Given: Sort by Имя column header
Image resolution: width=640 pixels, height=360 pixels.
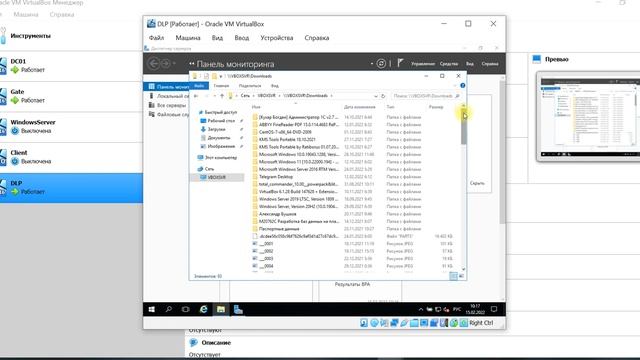Looking at the screenshot, I should pyautogui.click(x=256, y=107).
